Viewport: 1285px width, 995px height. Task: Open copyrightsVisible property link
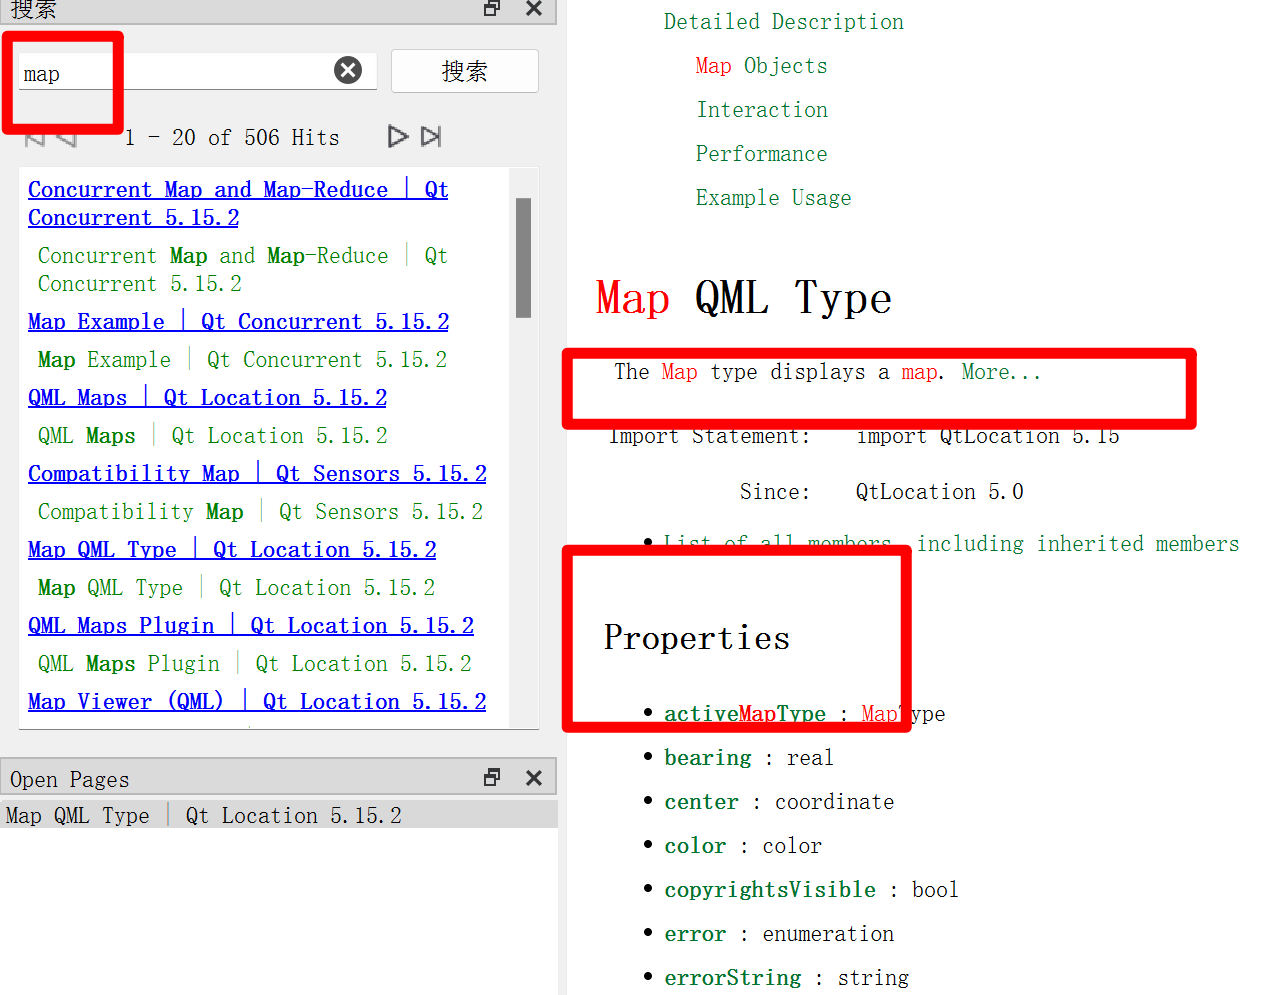click(x=770, y=889)
